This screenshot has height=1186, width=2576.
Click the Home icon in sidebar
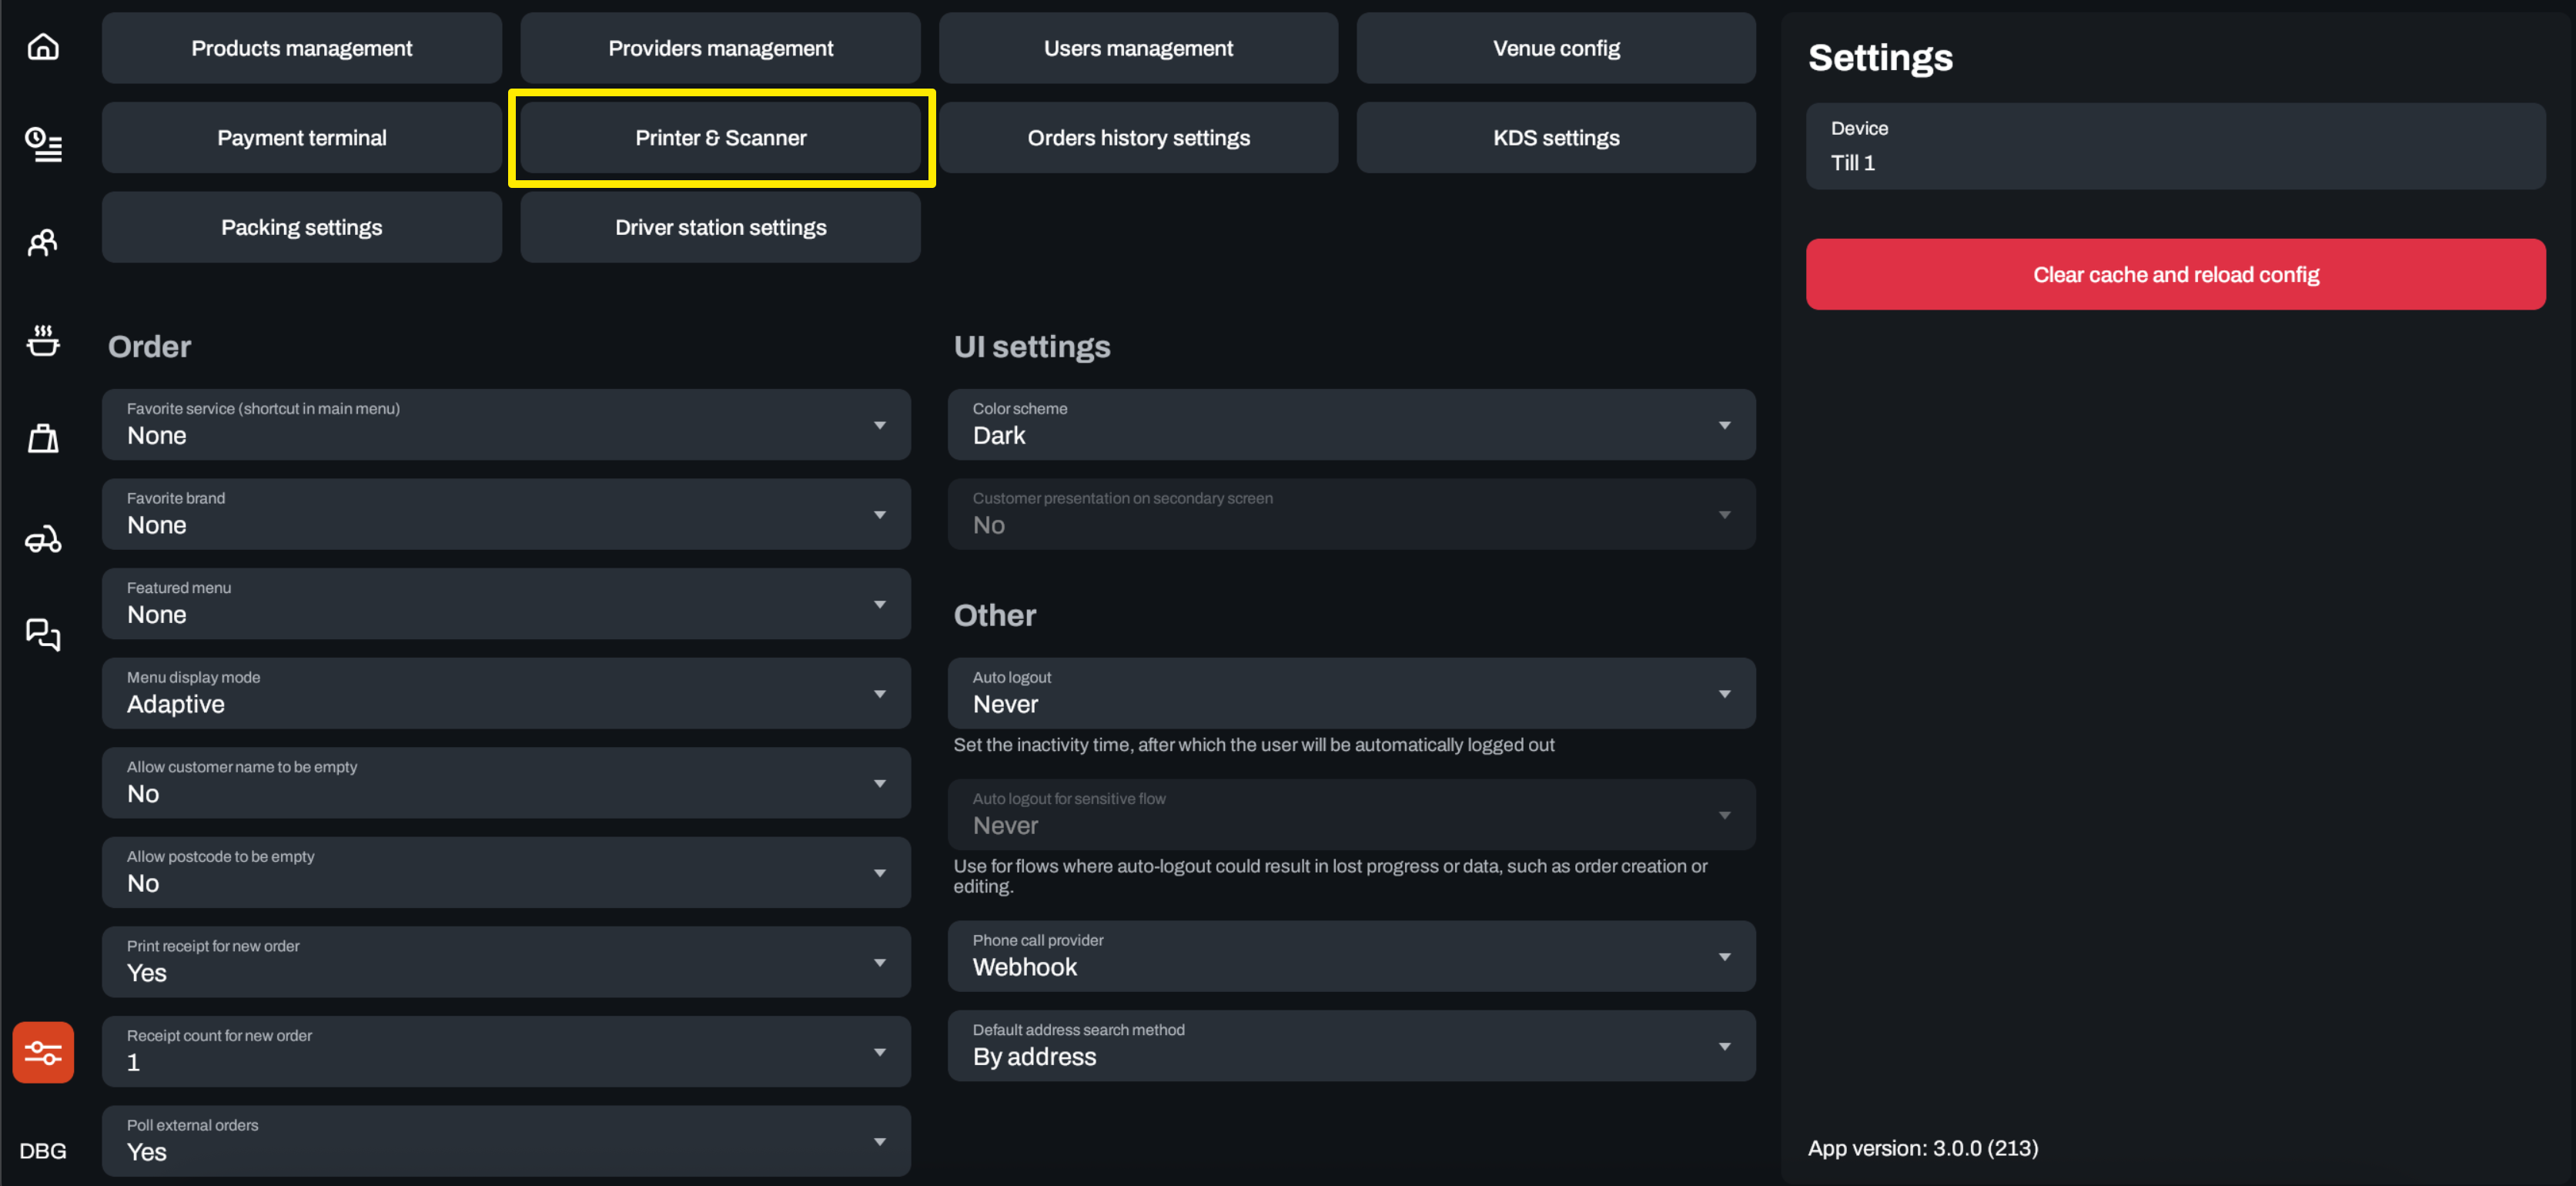43,47
